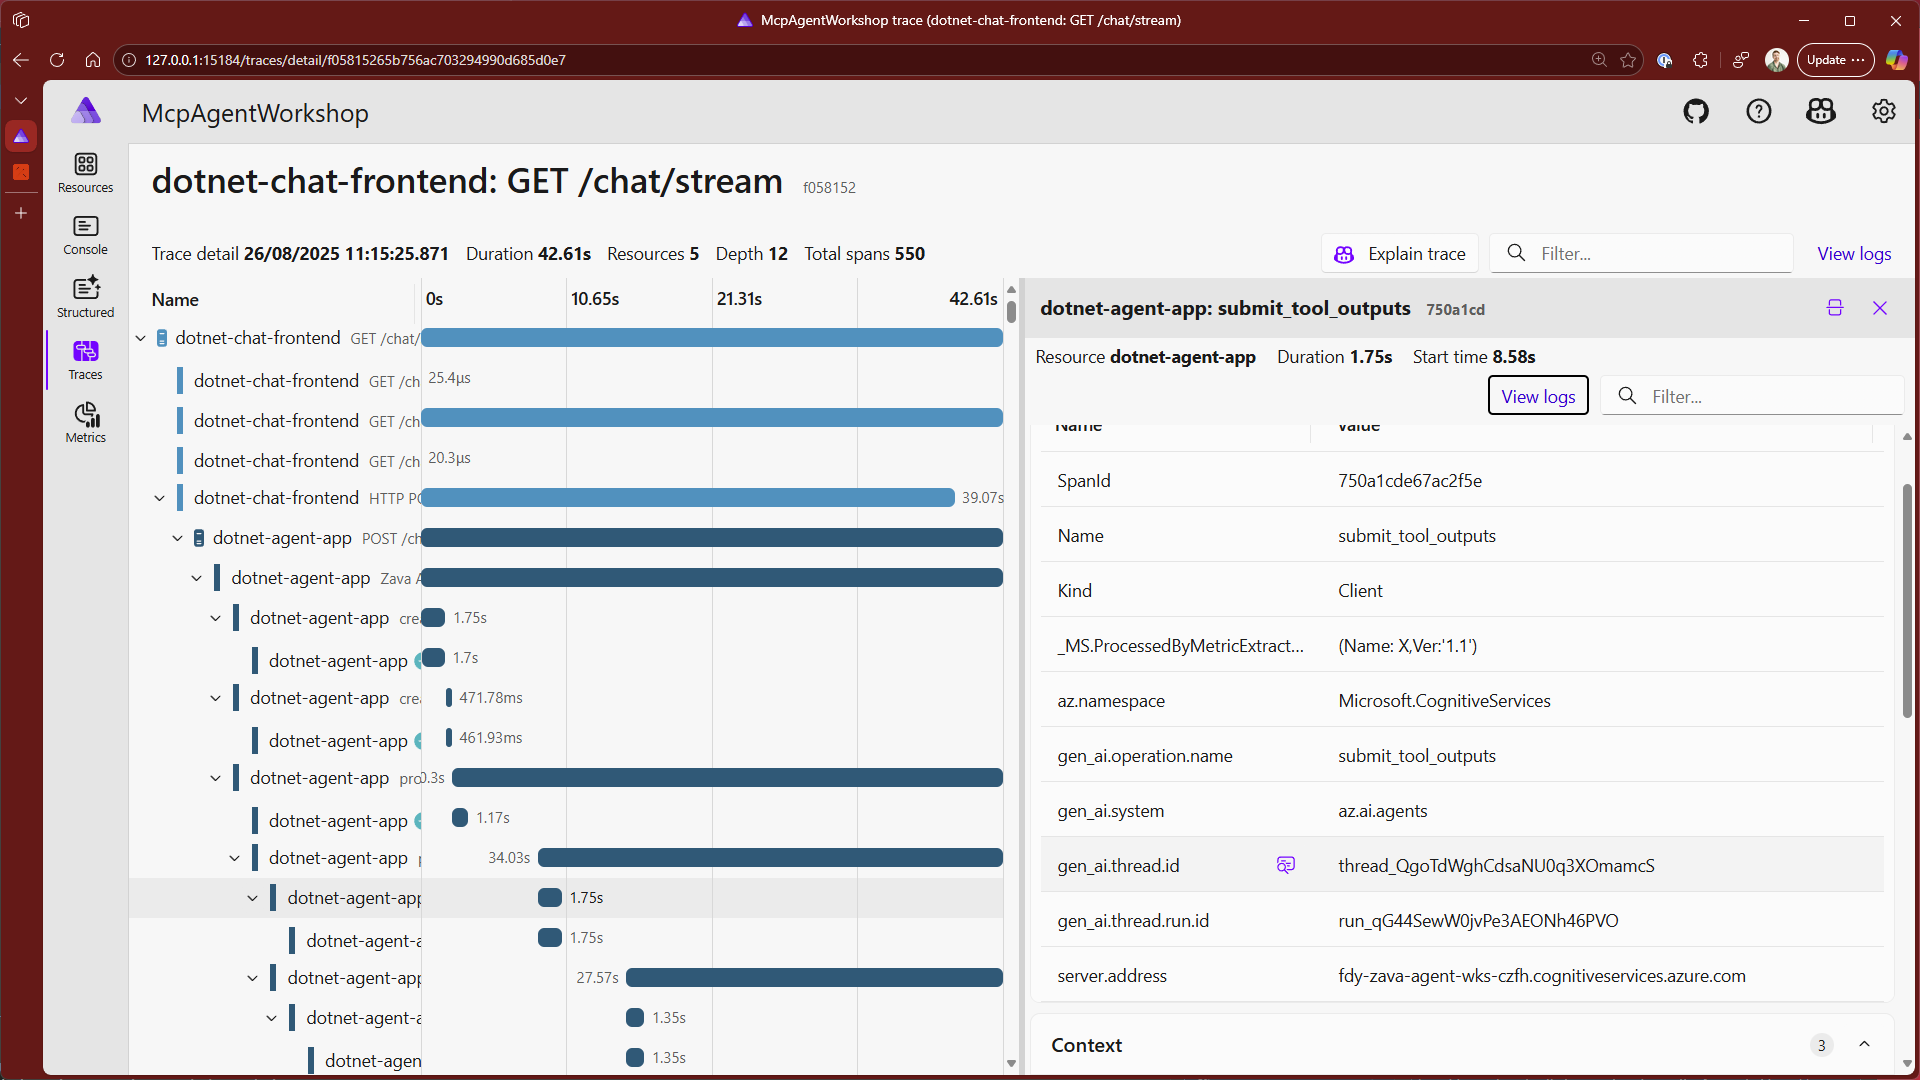1920x1080 pixels.
Task: Open the top-right View logs link
Action: coord(1853,254)
